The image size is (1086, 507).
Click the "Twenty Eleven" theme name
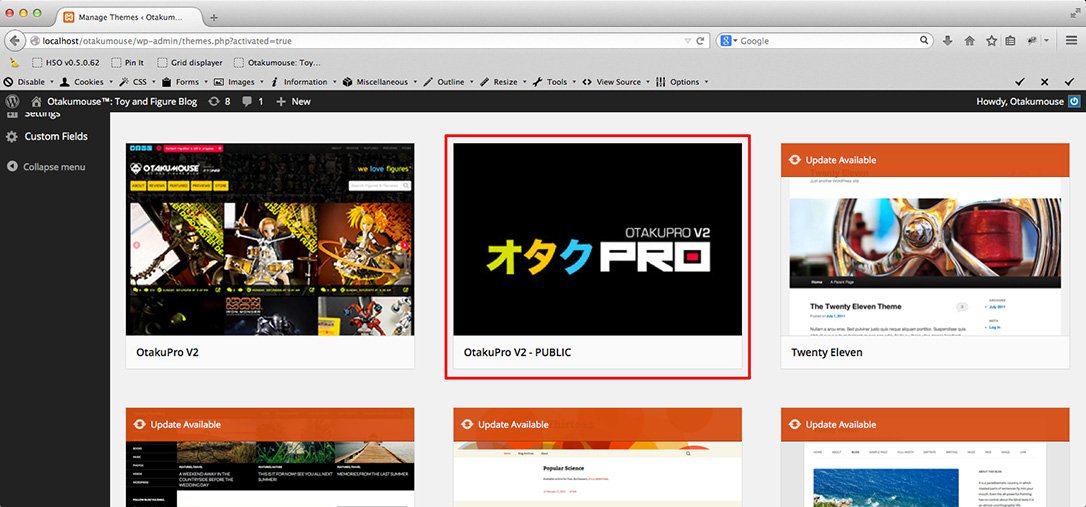[827, 353]
